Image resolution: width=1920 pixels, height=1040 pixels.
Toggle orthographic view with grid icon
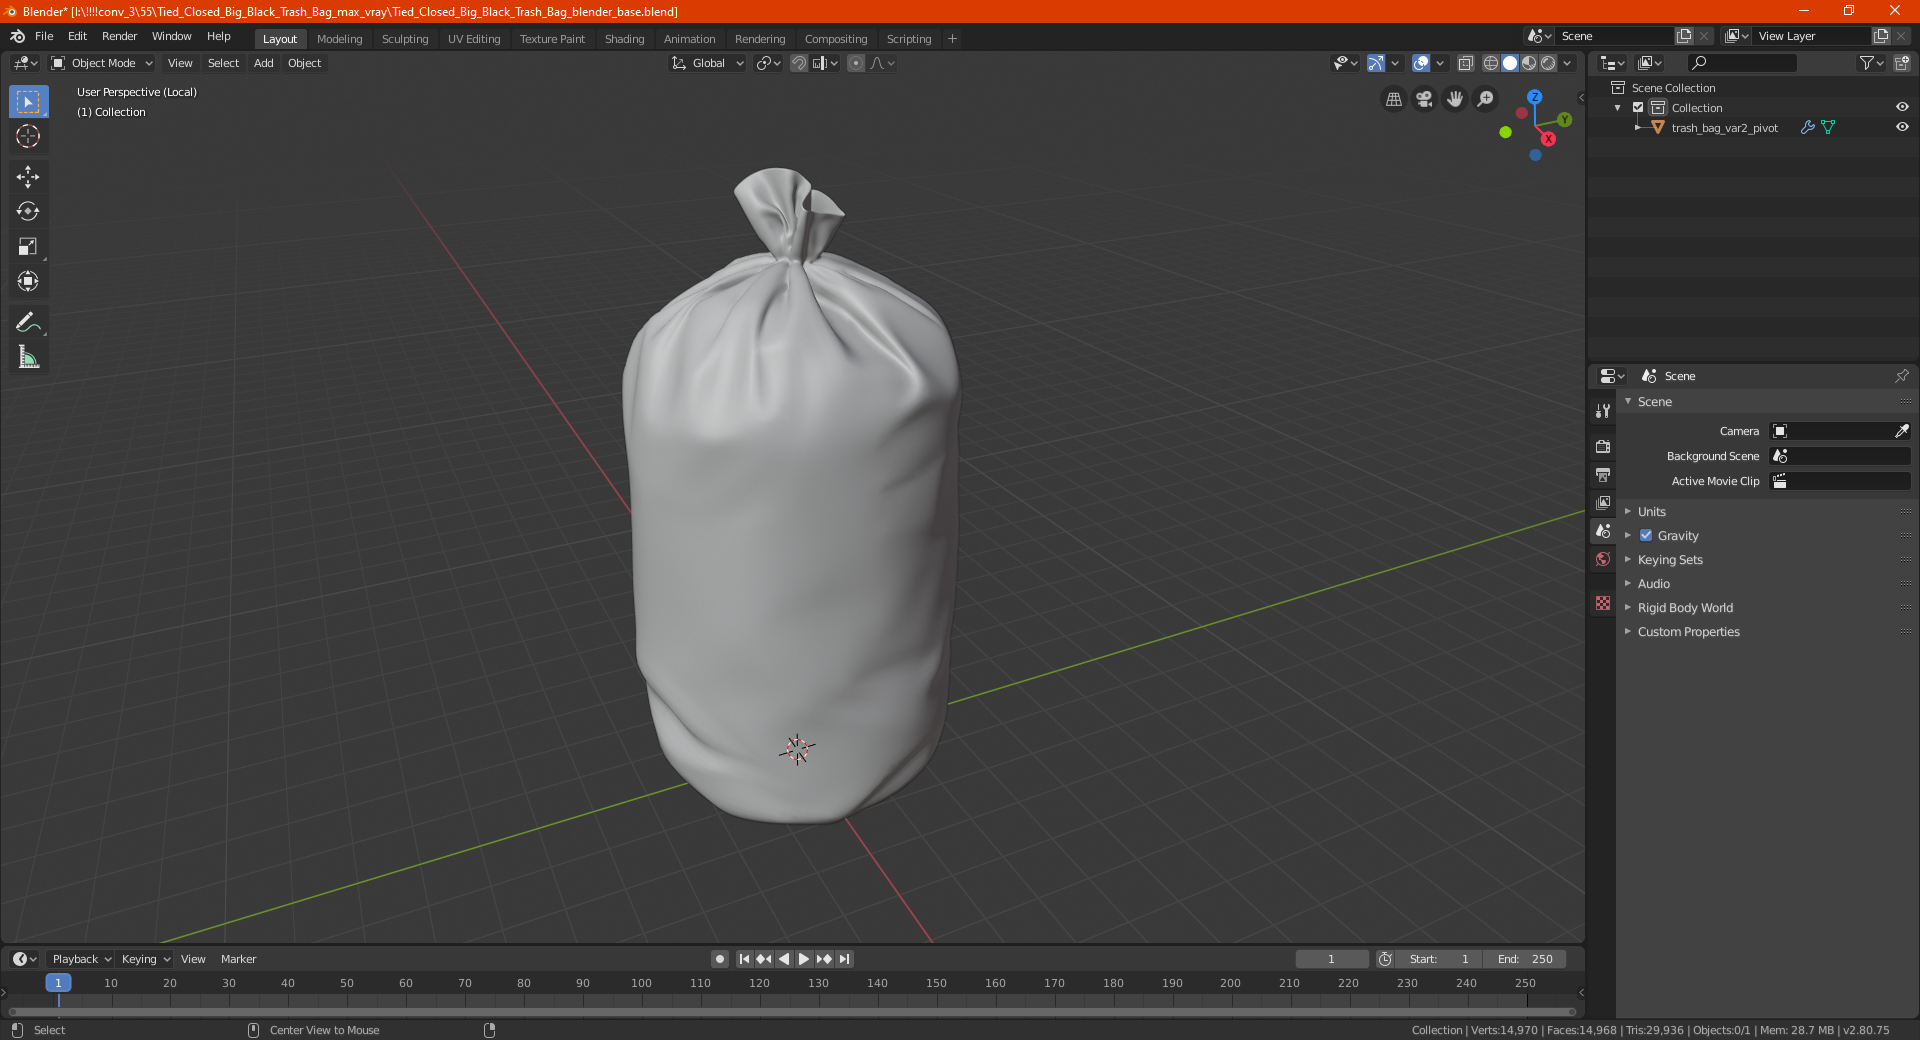point(1393,99)
